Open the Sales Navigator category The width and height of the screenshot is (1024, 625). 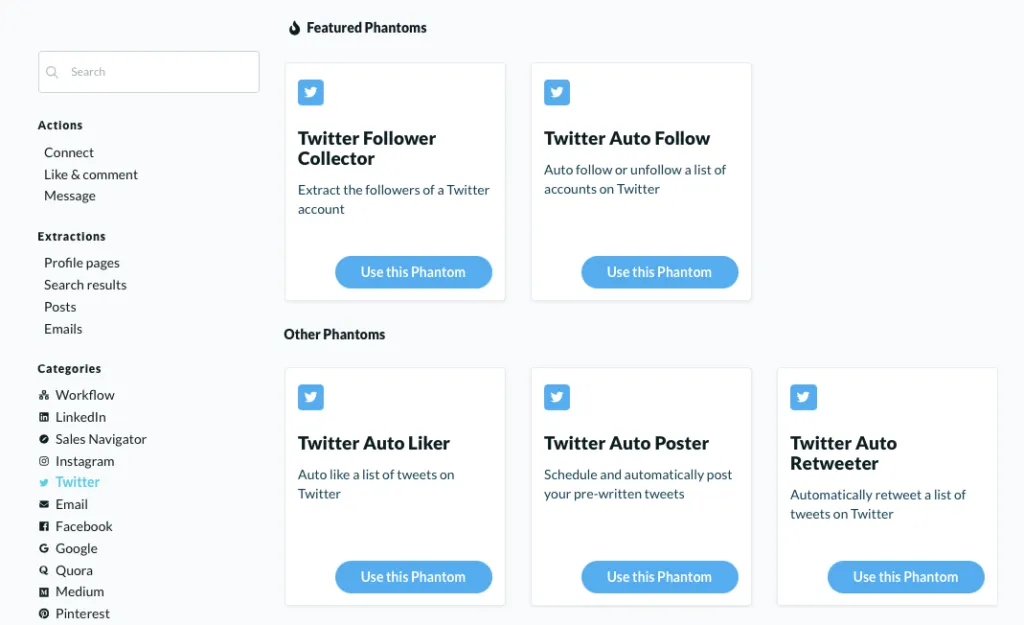point(101,439)
